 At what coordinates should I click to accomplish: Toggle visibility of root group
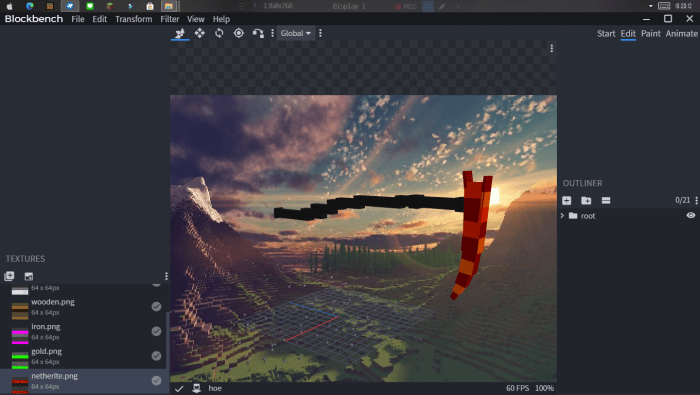coord(691,216)
